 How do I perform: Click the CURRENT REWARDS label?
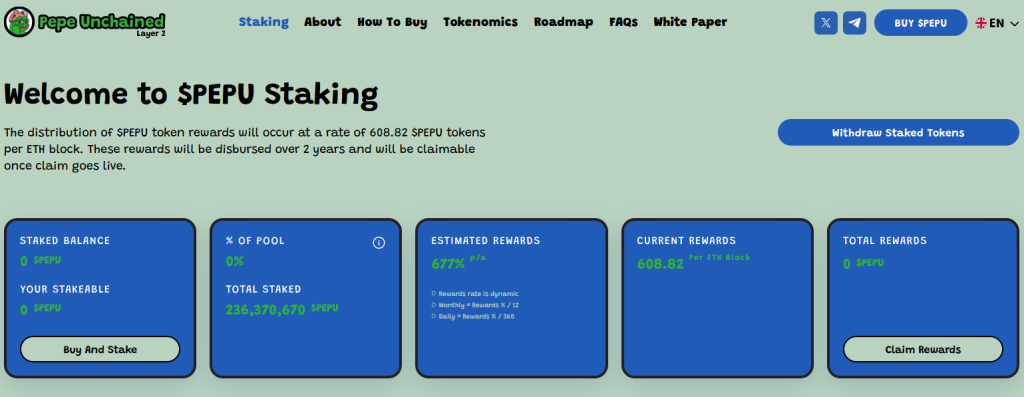coord(686,240)
